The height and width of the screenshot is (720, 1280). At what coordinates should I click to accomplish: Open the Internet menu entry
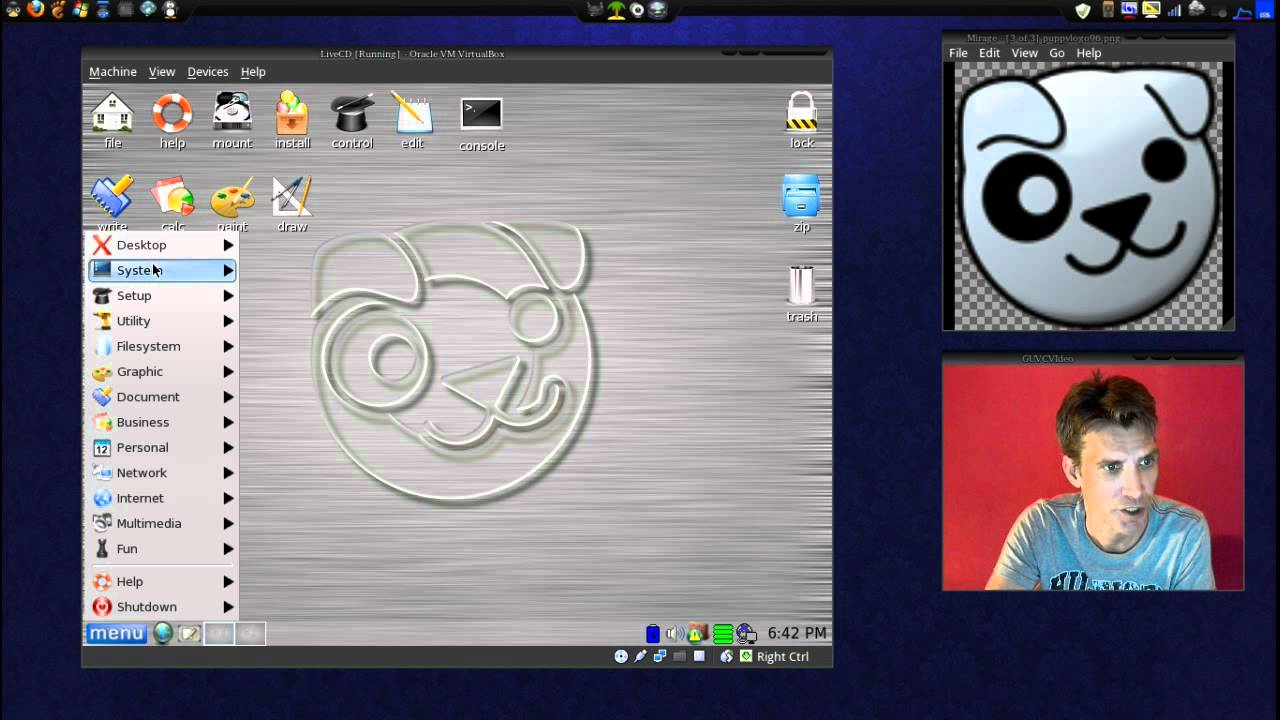(x=162, y=498)
